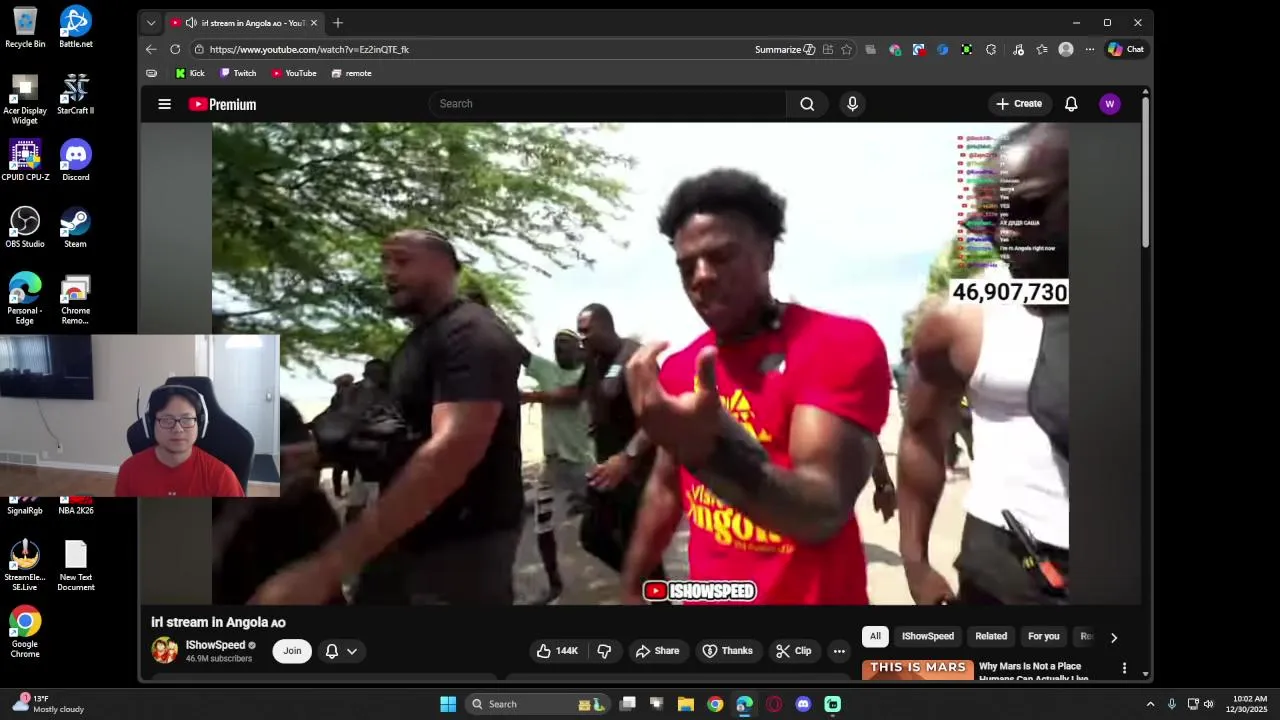1280x720 pixels.
Task: Open YouTube bookmark in favorites bar
Action: tap(294, 73)
